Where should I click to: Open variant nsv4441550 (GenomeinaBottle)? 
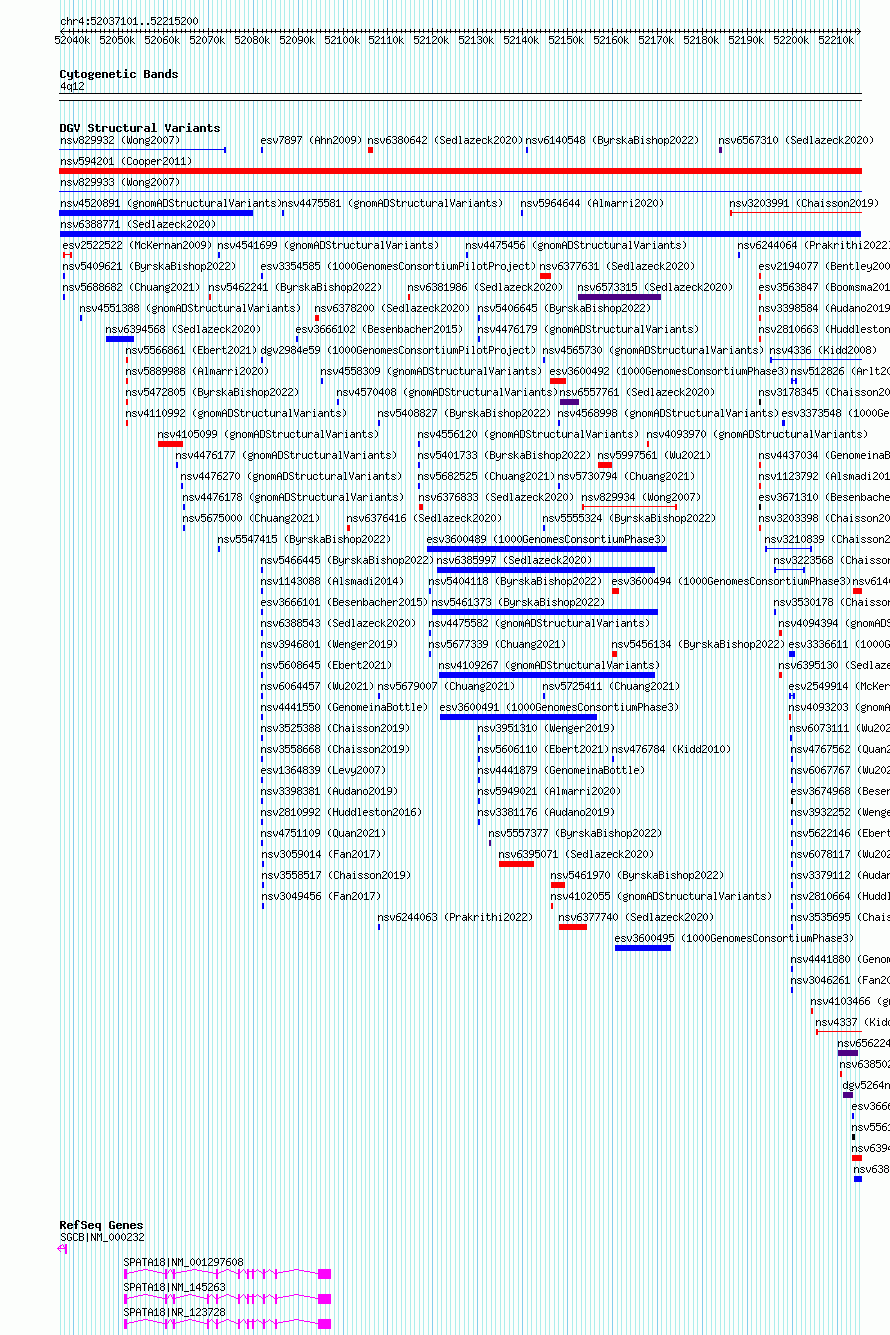(344, 707)
